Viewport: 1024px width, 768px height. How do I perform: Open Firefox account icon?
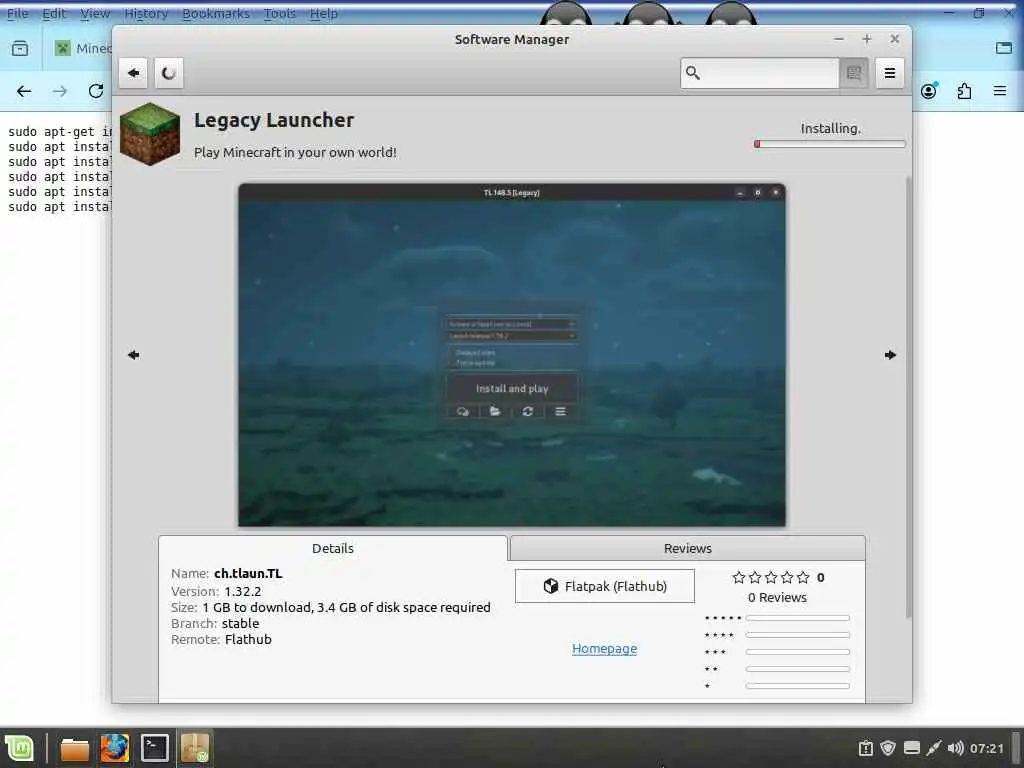pos(929,91)
